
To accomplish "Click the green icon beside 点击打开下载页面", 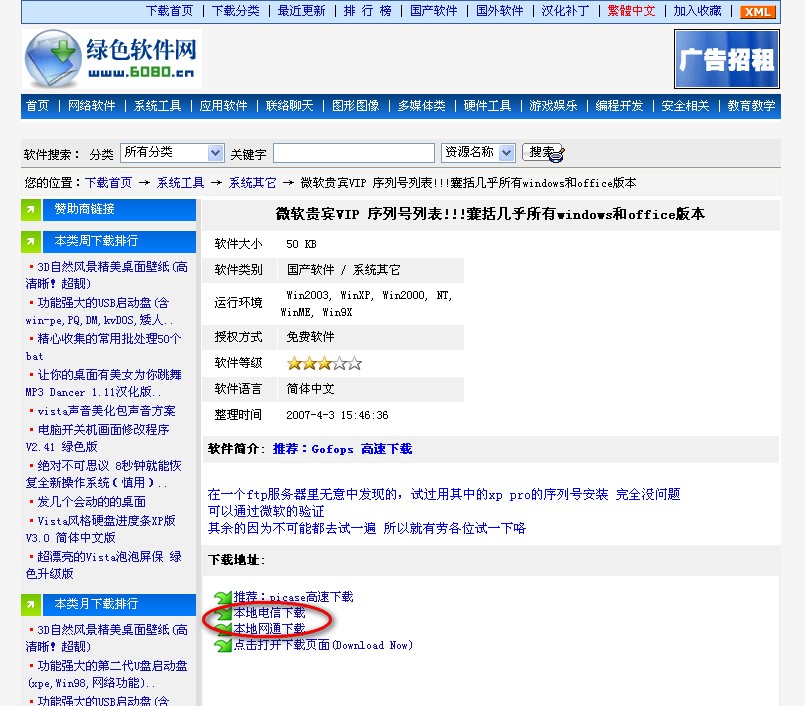I will point(223,645).
